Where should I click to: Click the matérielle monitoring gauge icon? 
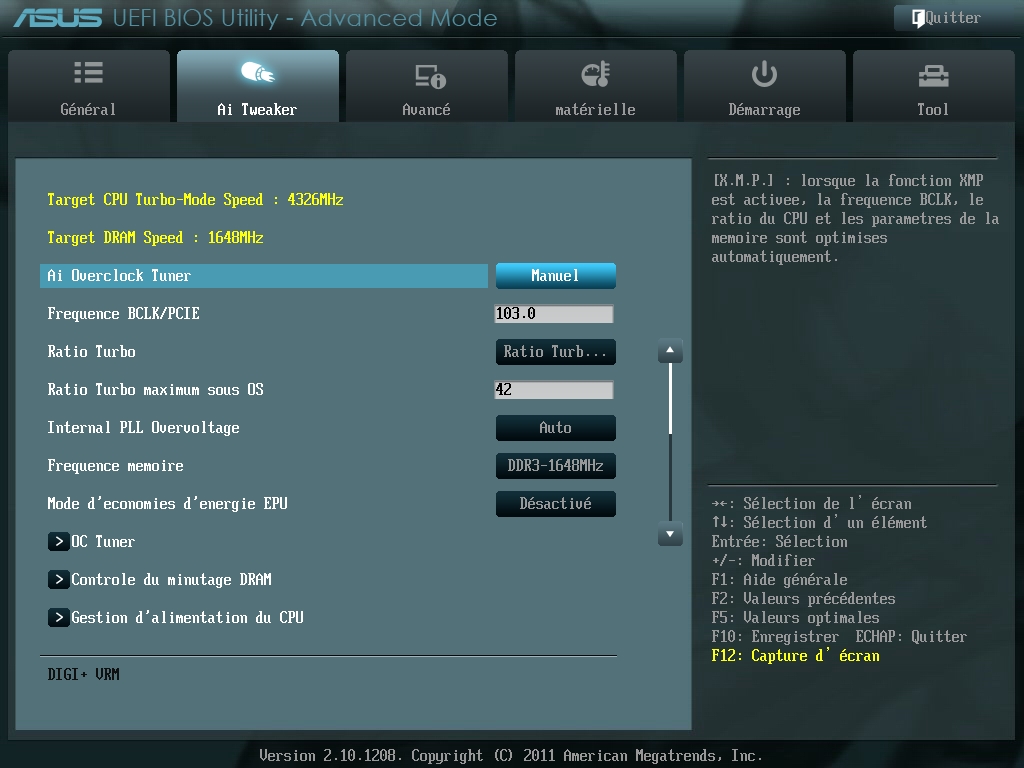[595, 74]
